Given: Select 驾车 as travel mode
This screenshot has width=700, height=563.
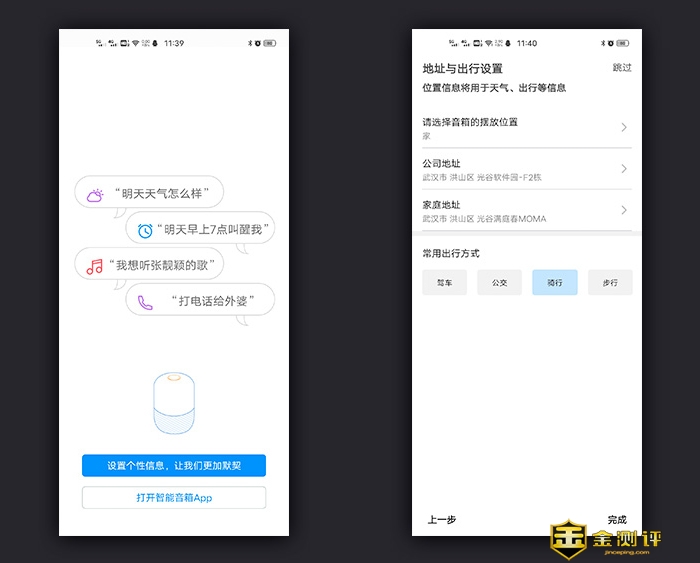Looking at the screenshot, I should (x=444, y=283).
